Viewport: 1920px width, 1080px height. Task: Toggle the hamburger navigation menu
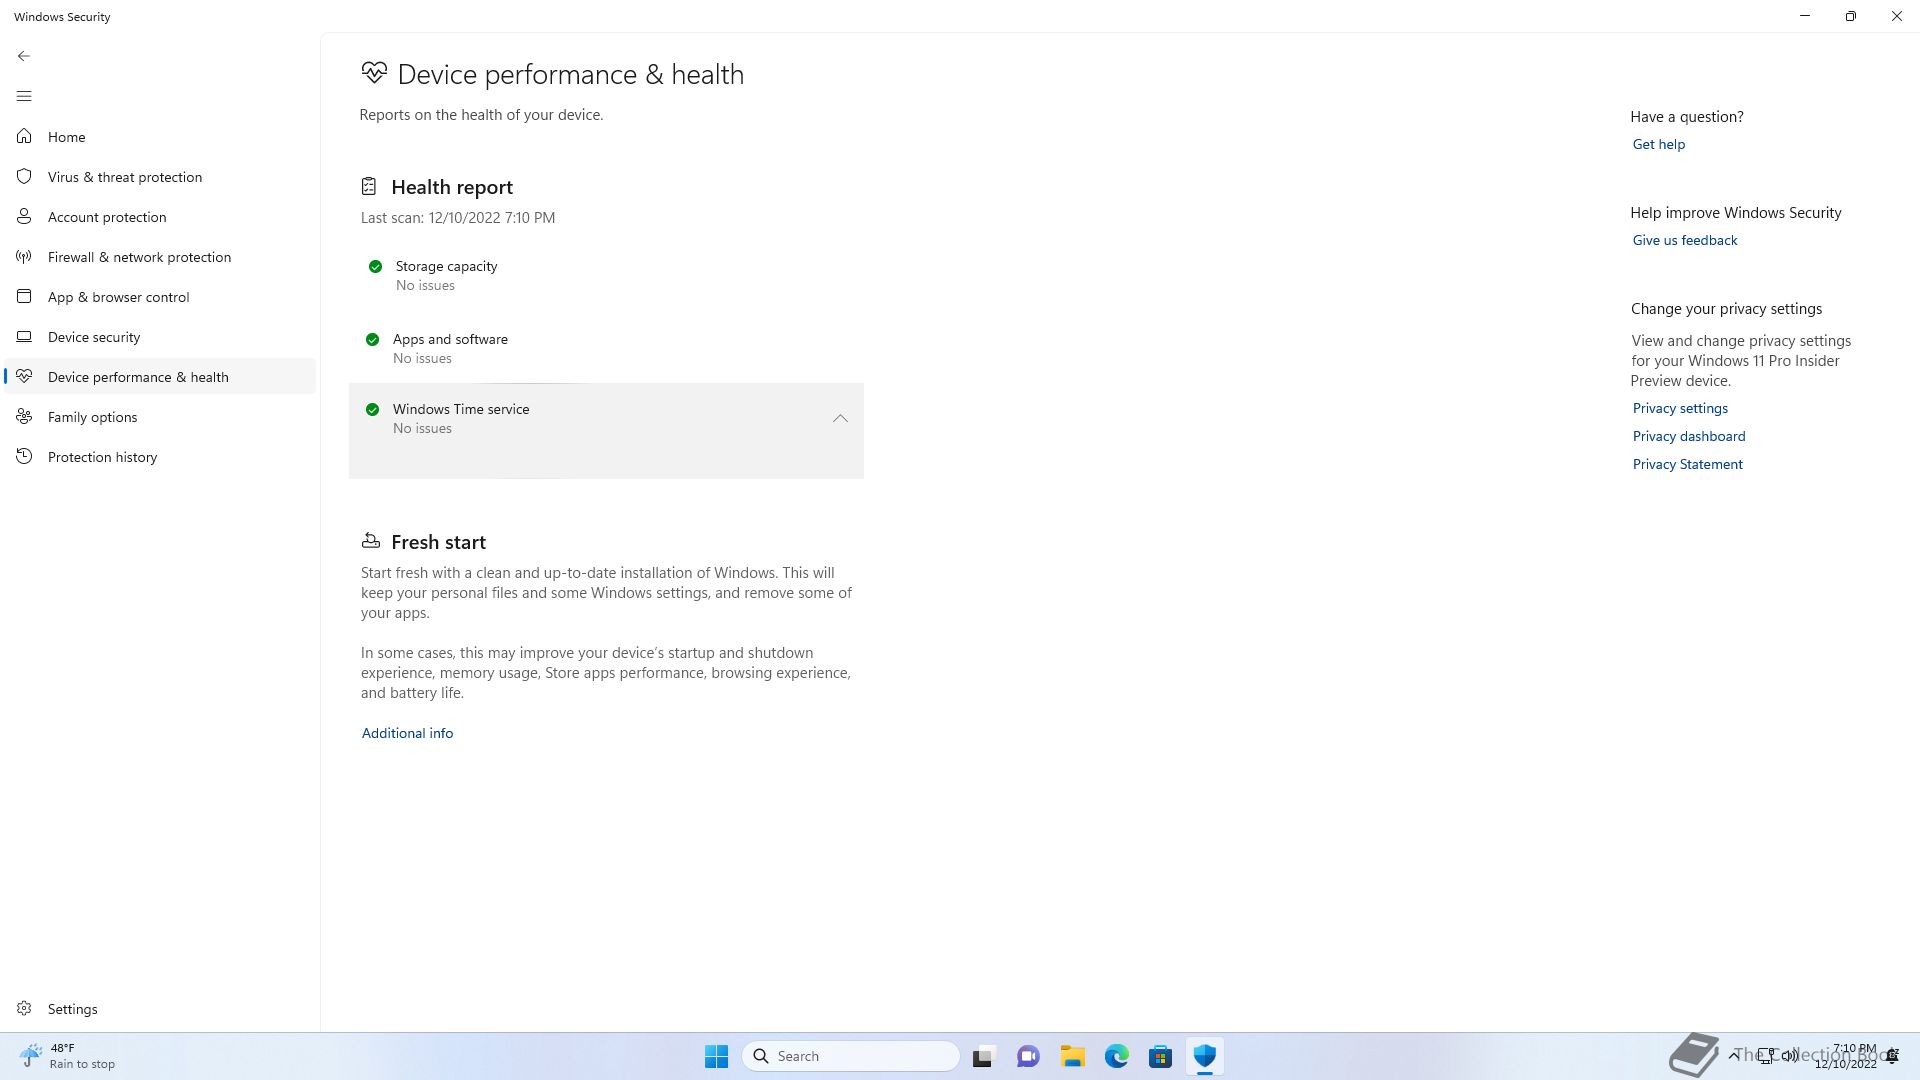pos(24,96)
